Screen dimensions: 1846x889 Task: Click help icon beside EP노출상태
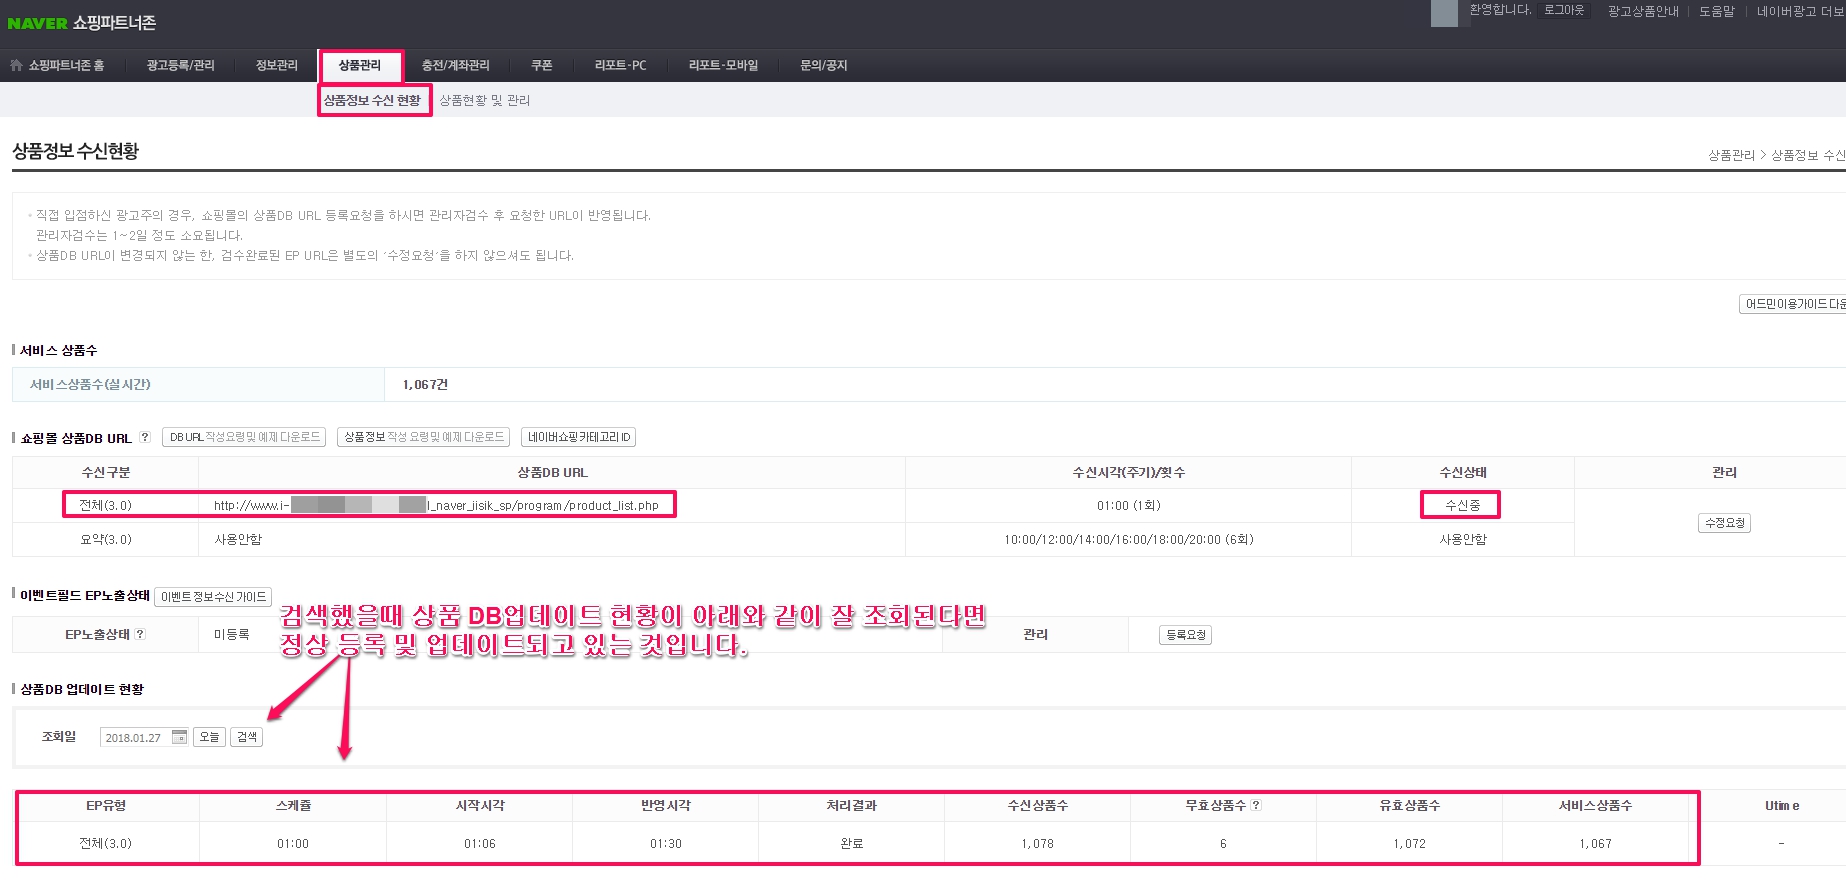pyautogui.click(x=140, y=634)
